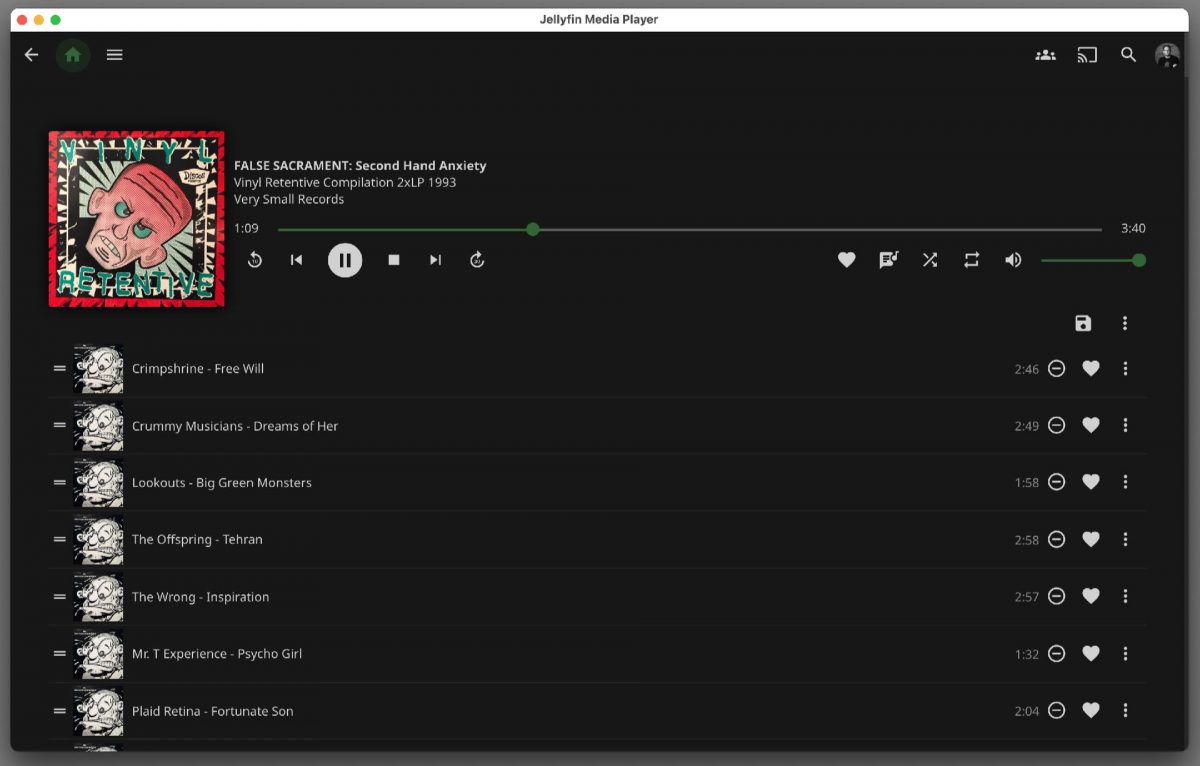Open the hamburger navigation menu
This screenshot has height=766, width=1200.
115,55
